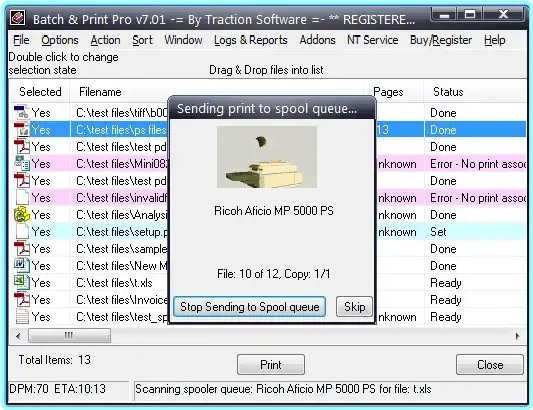Open the Addons menu
The height and width of the screenshot is (410, 533).
pos(317,40)
